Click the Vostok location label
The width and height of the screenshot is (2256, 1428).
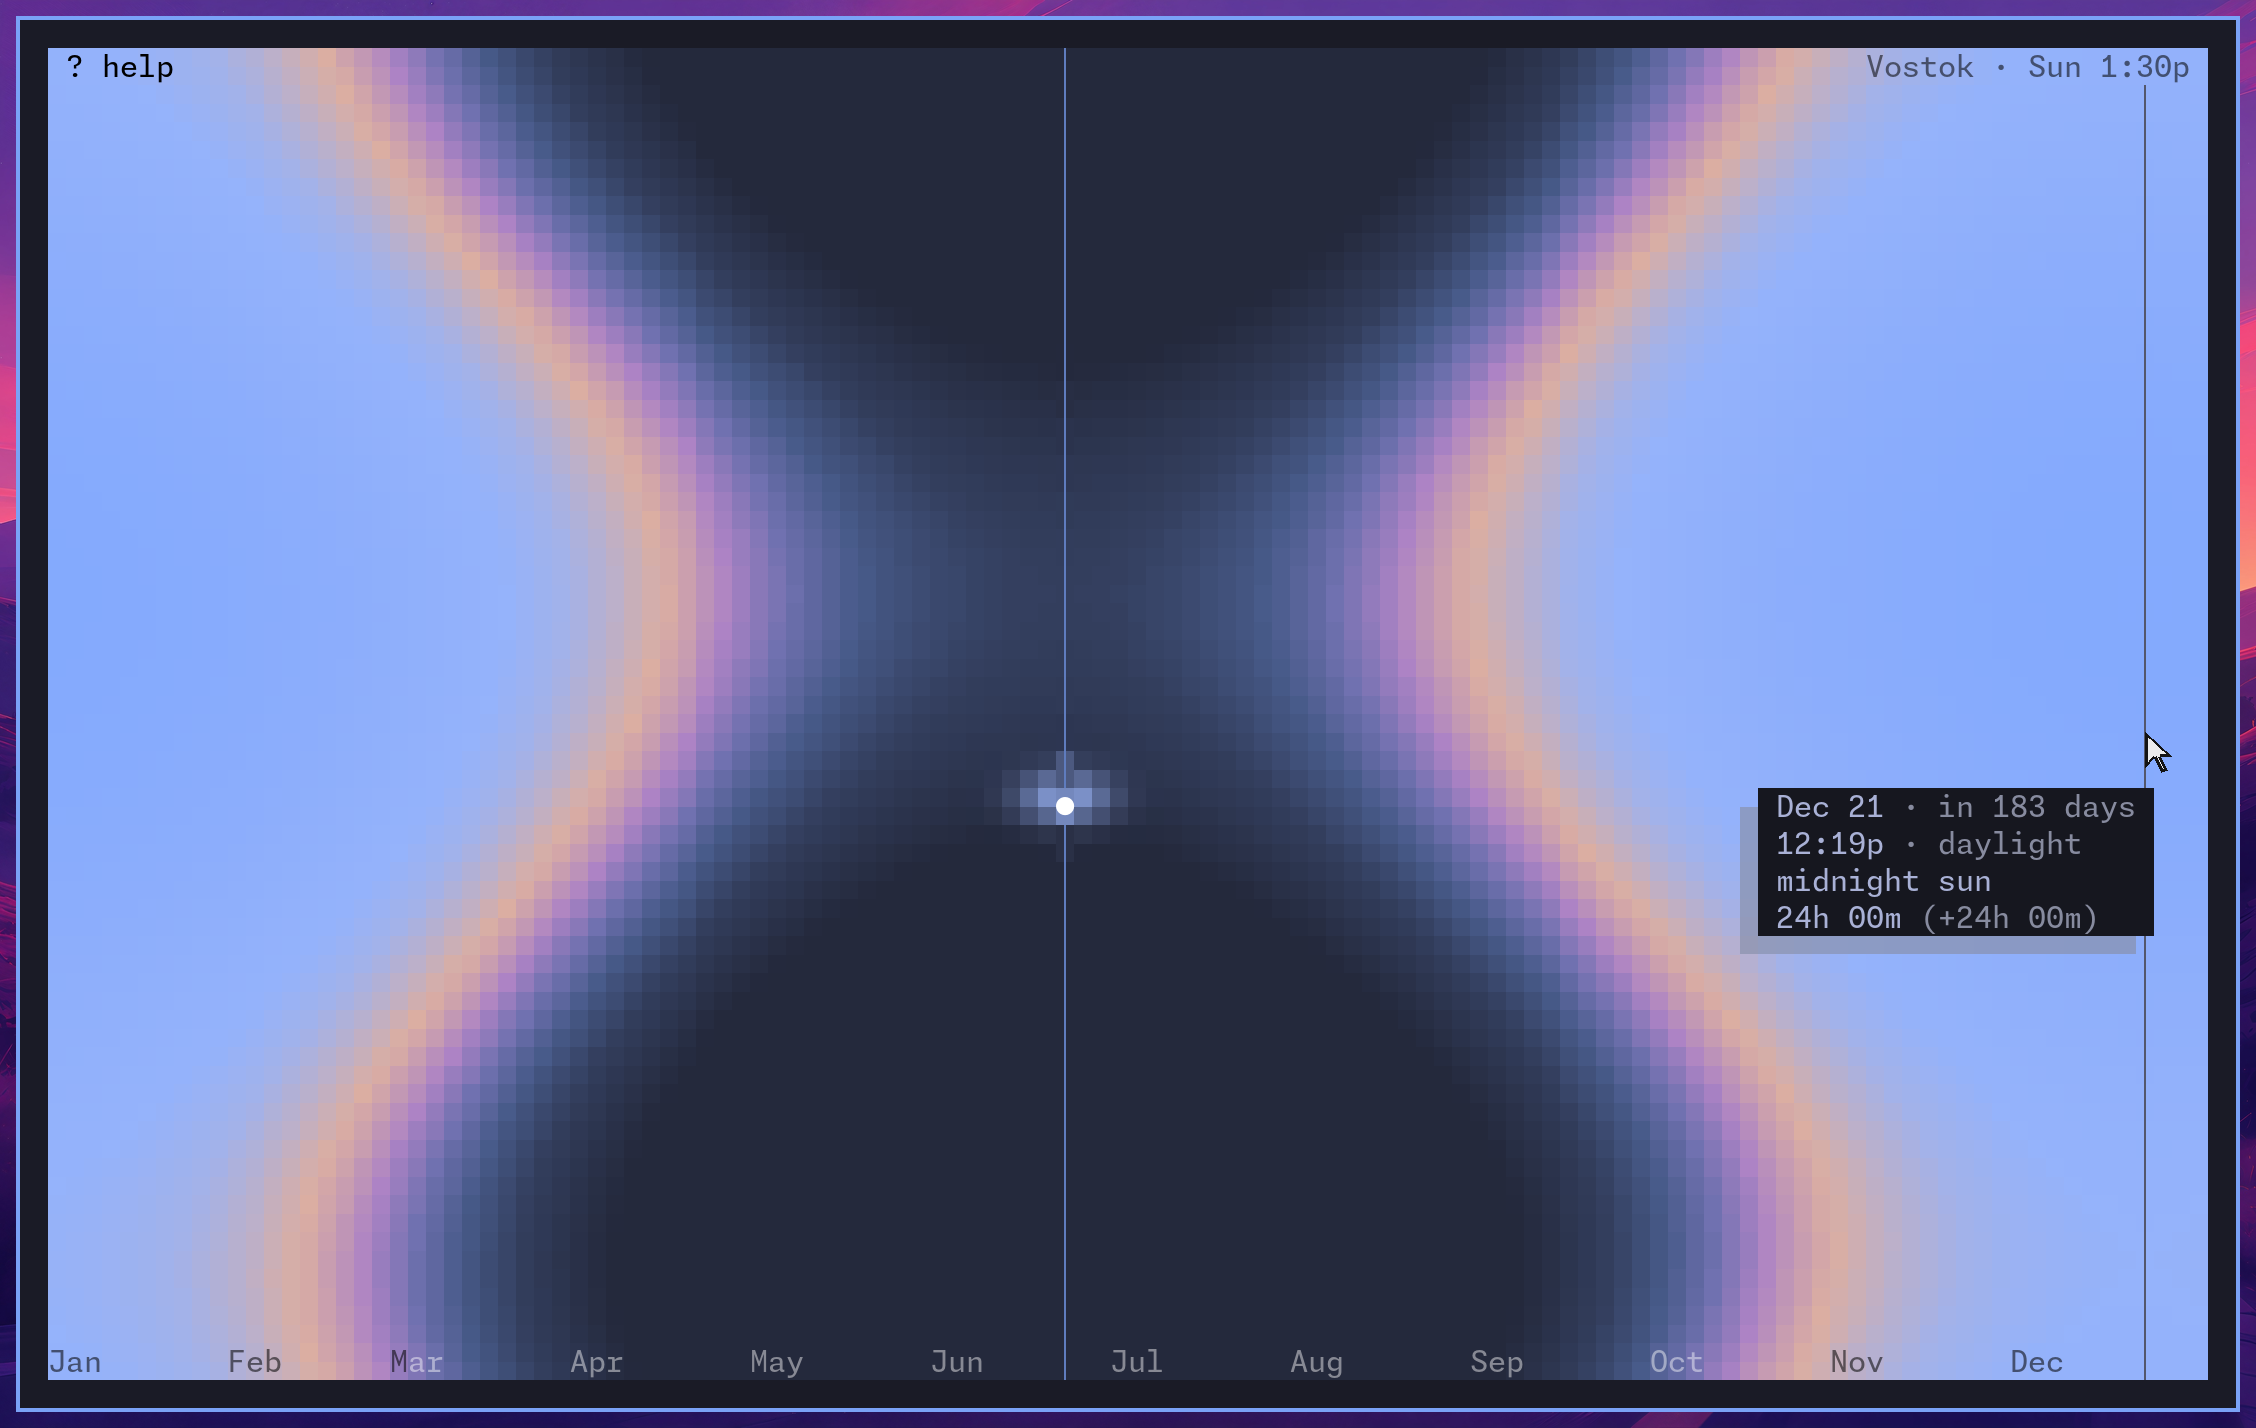[1920, 67]
